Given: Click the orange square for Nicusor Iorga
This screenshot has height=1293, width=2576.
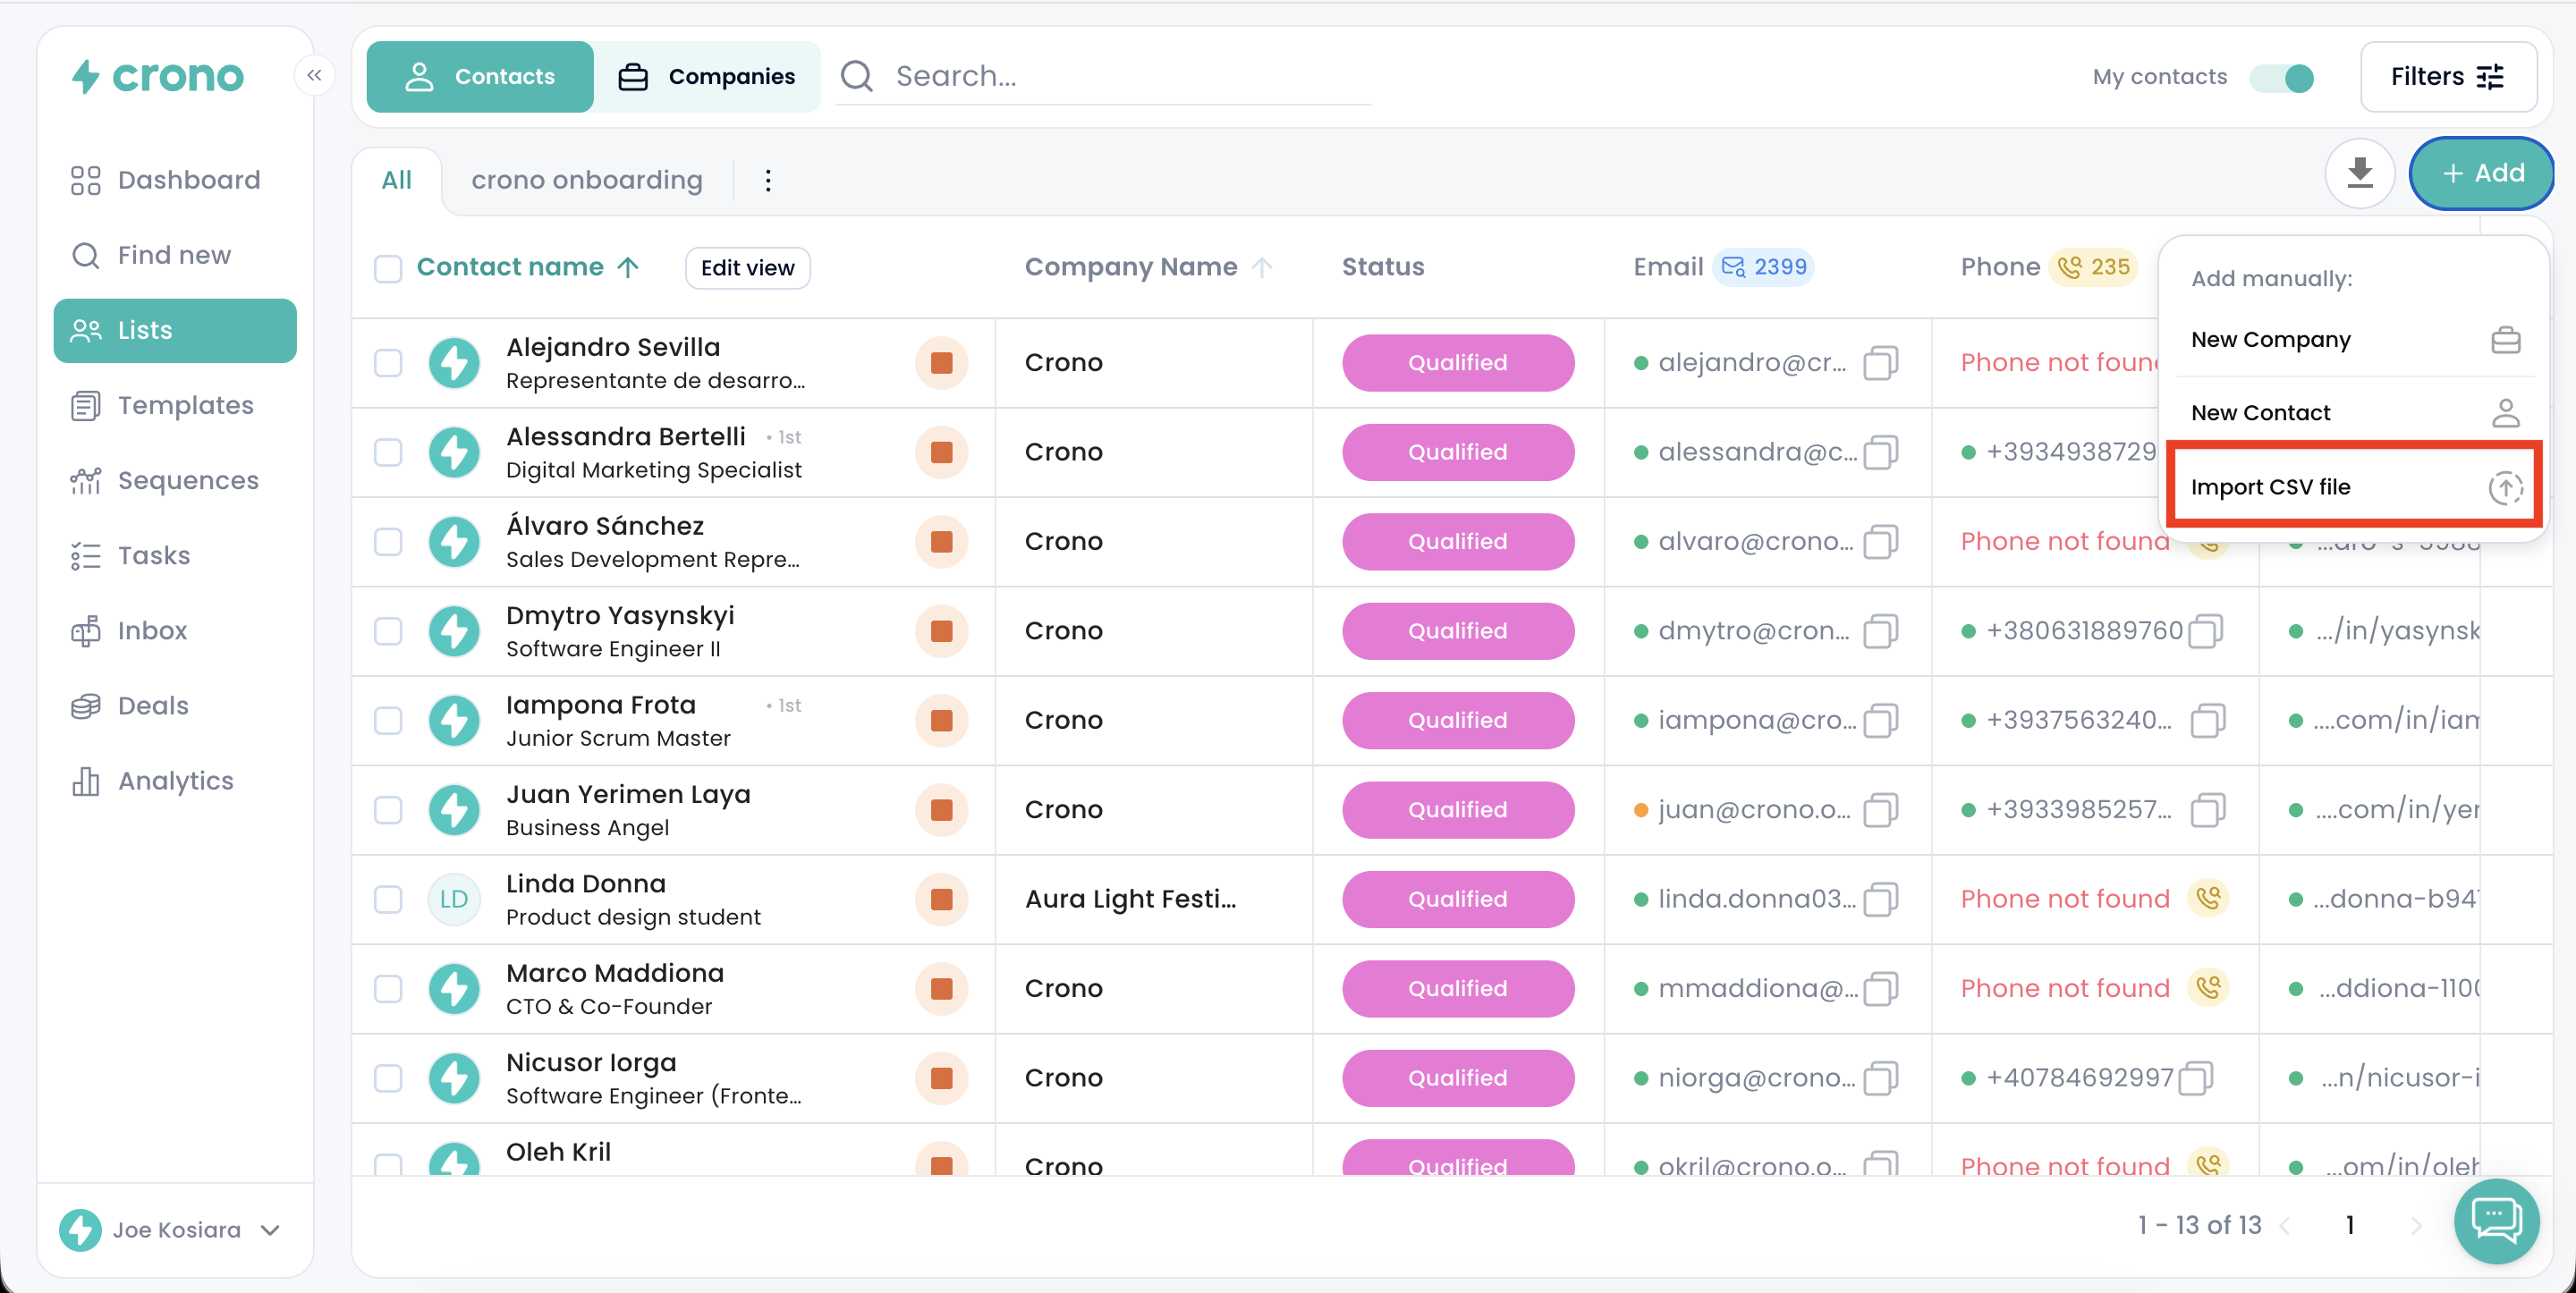Looking at the screenshot, I should click(x=941, y=1078).
